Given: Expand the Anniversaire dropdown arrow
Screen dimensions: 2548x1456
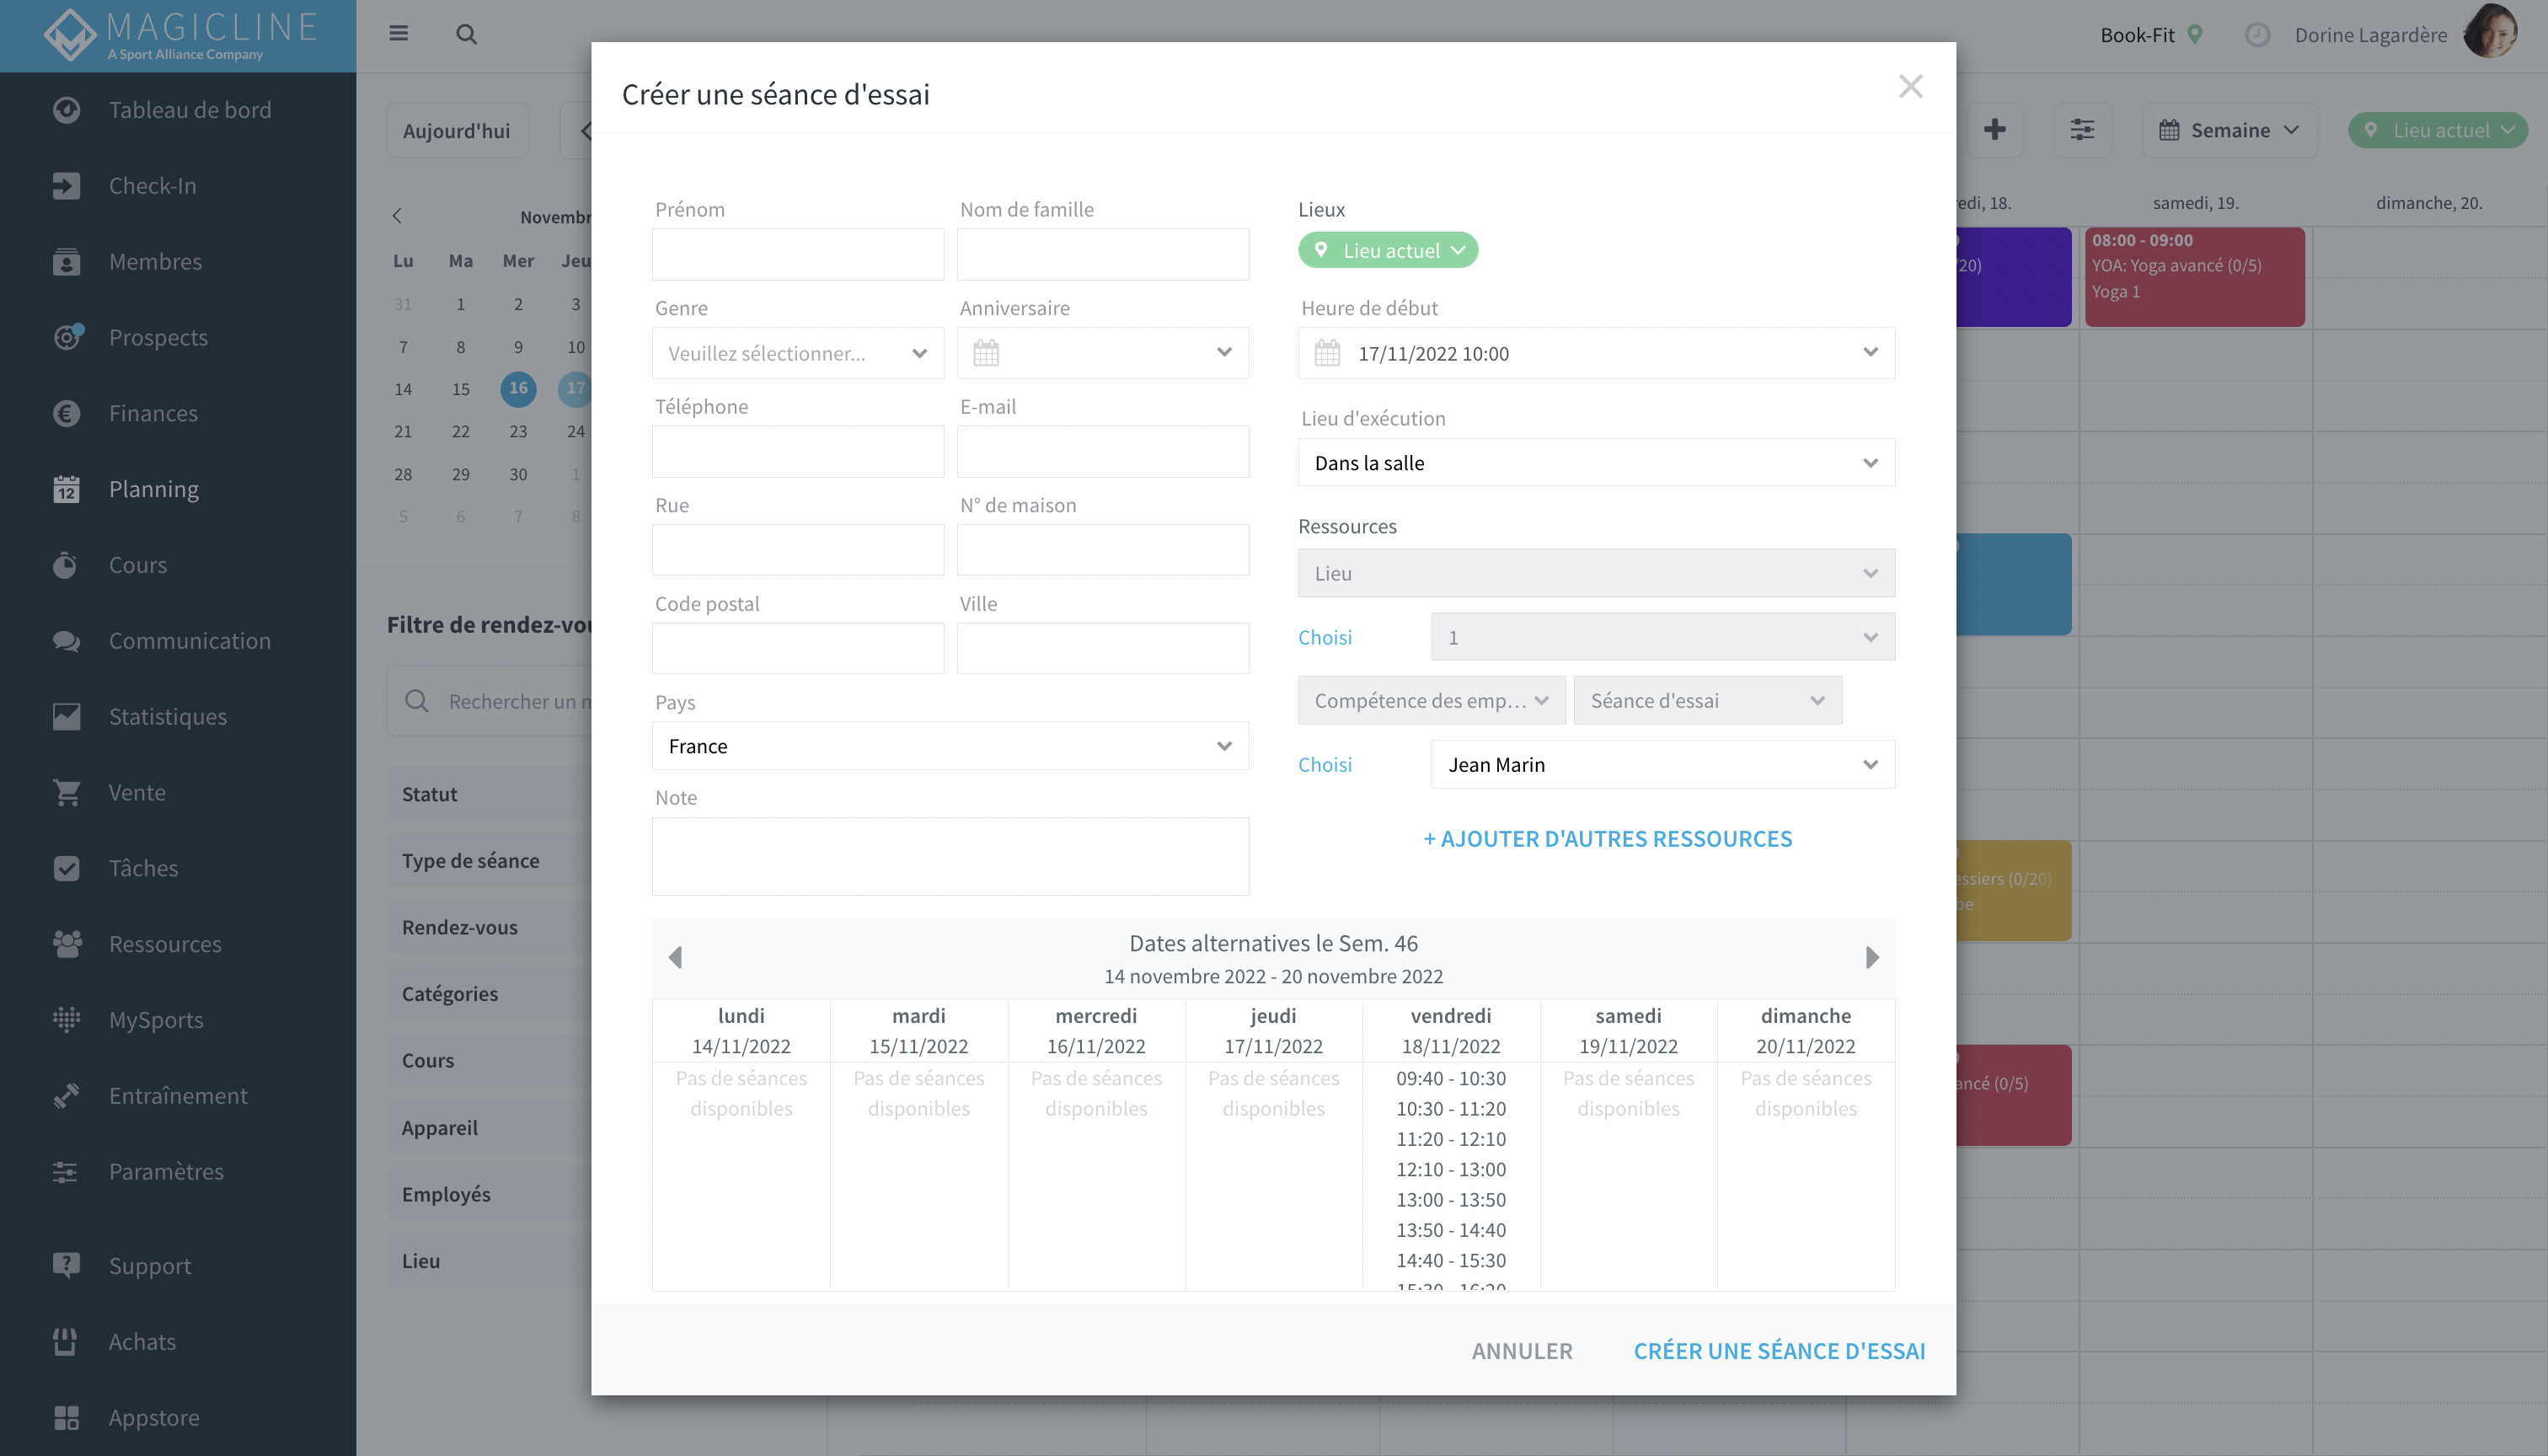Looking at the screenshot, I should [x=1224, y=352].
